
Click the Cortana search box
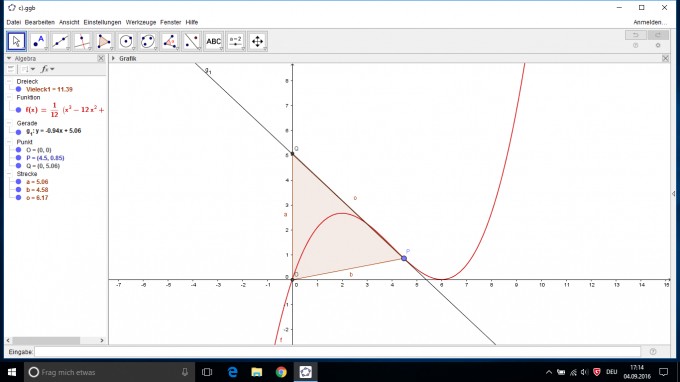tap(108, 372)
